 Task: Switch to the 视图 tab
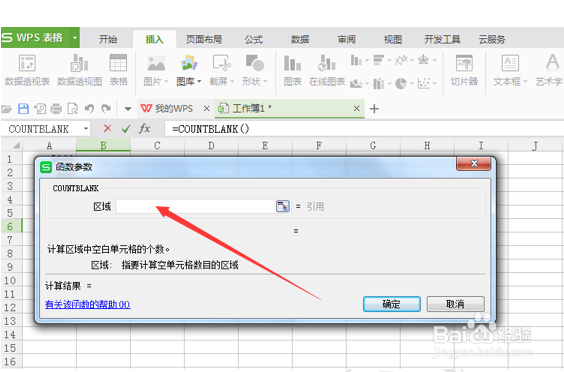393,39
